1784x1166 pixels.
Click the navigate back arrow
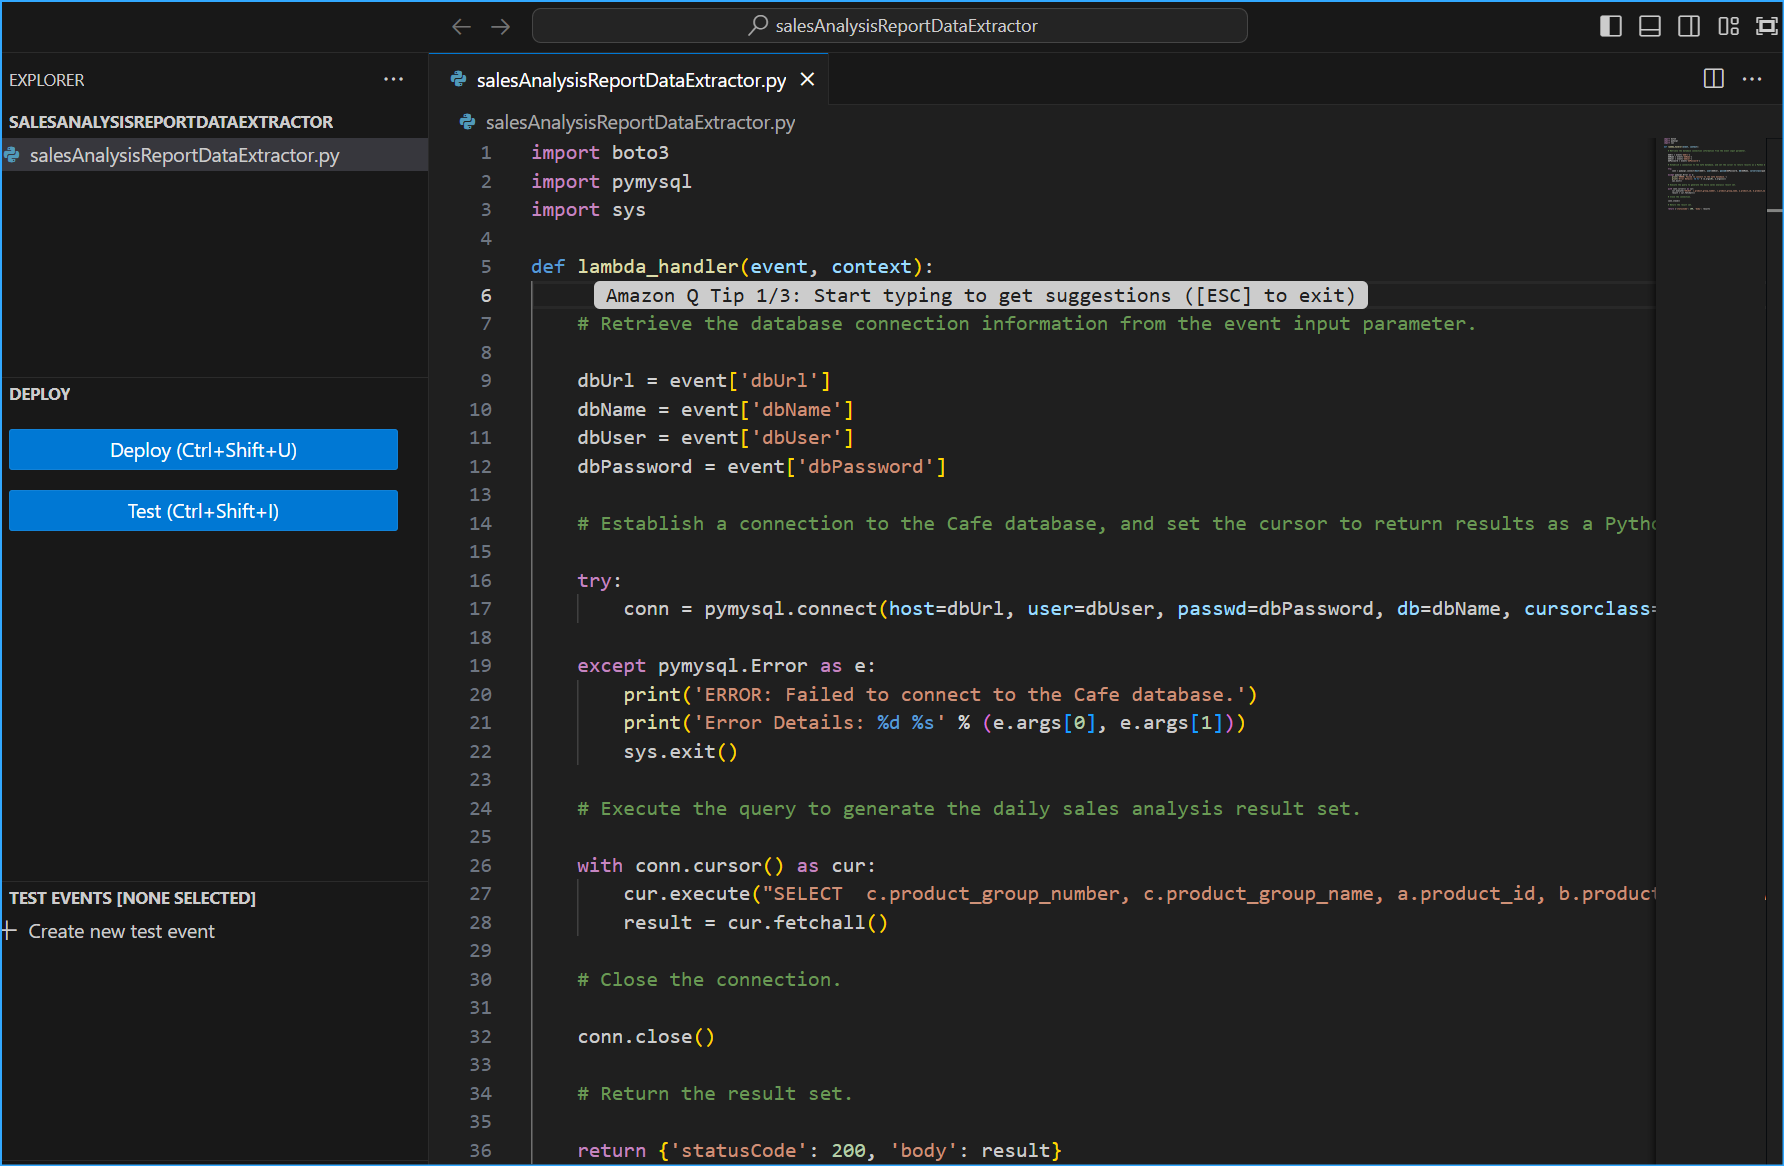[x=461, y=26]
